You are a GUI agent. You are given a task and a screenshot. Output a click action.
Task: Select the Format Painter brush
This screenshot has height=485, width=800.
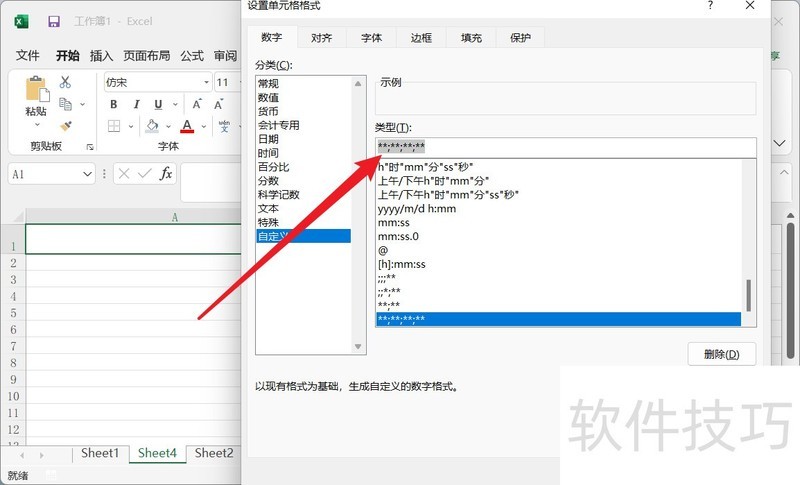[65, 126]
